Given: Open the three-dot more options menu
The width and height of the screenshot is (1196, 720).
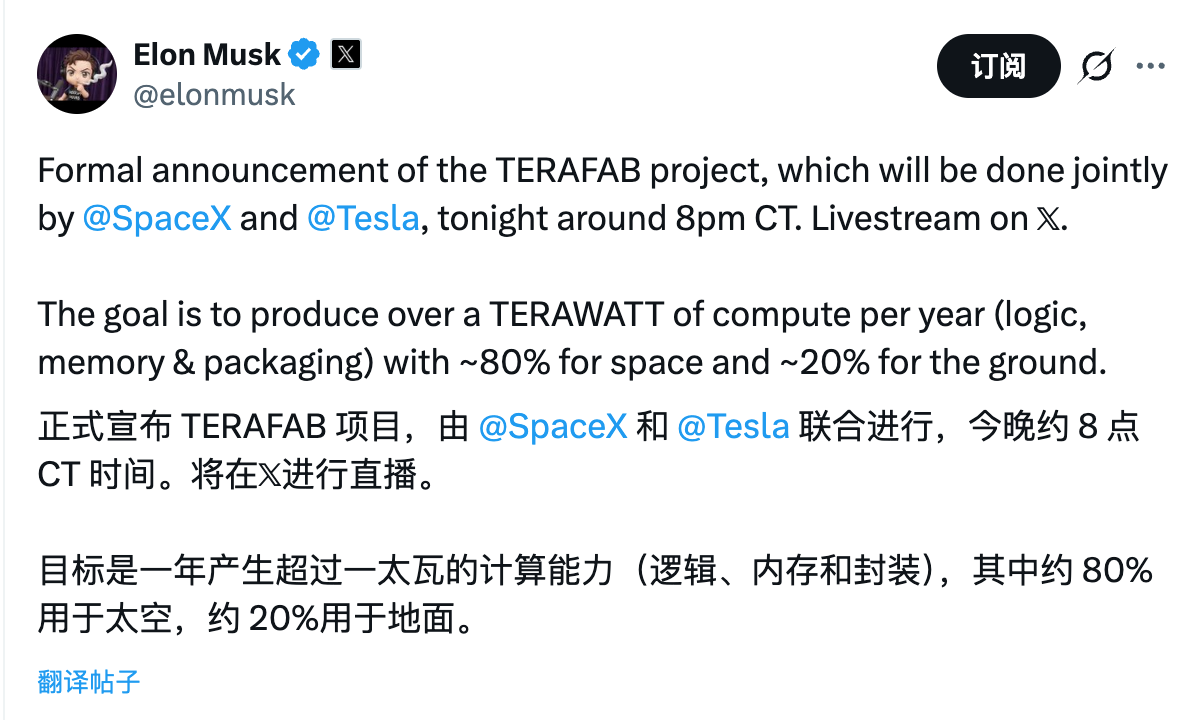Looking at the screenshot, I should click(1150, 66).
